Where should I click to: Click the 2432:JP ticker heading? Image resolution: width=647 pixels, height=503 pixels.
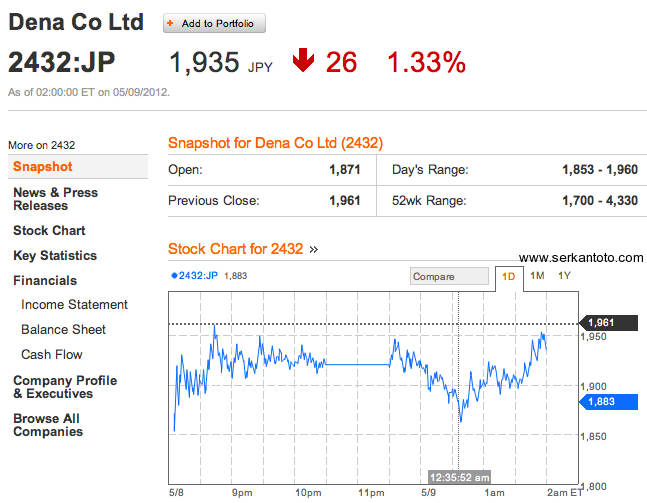click(x=61, y=63)
